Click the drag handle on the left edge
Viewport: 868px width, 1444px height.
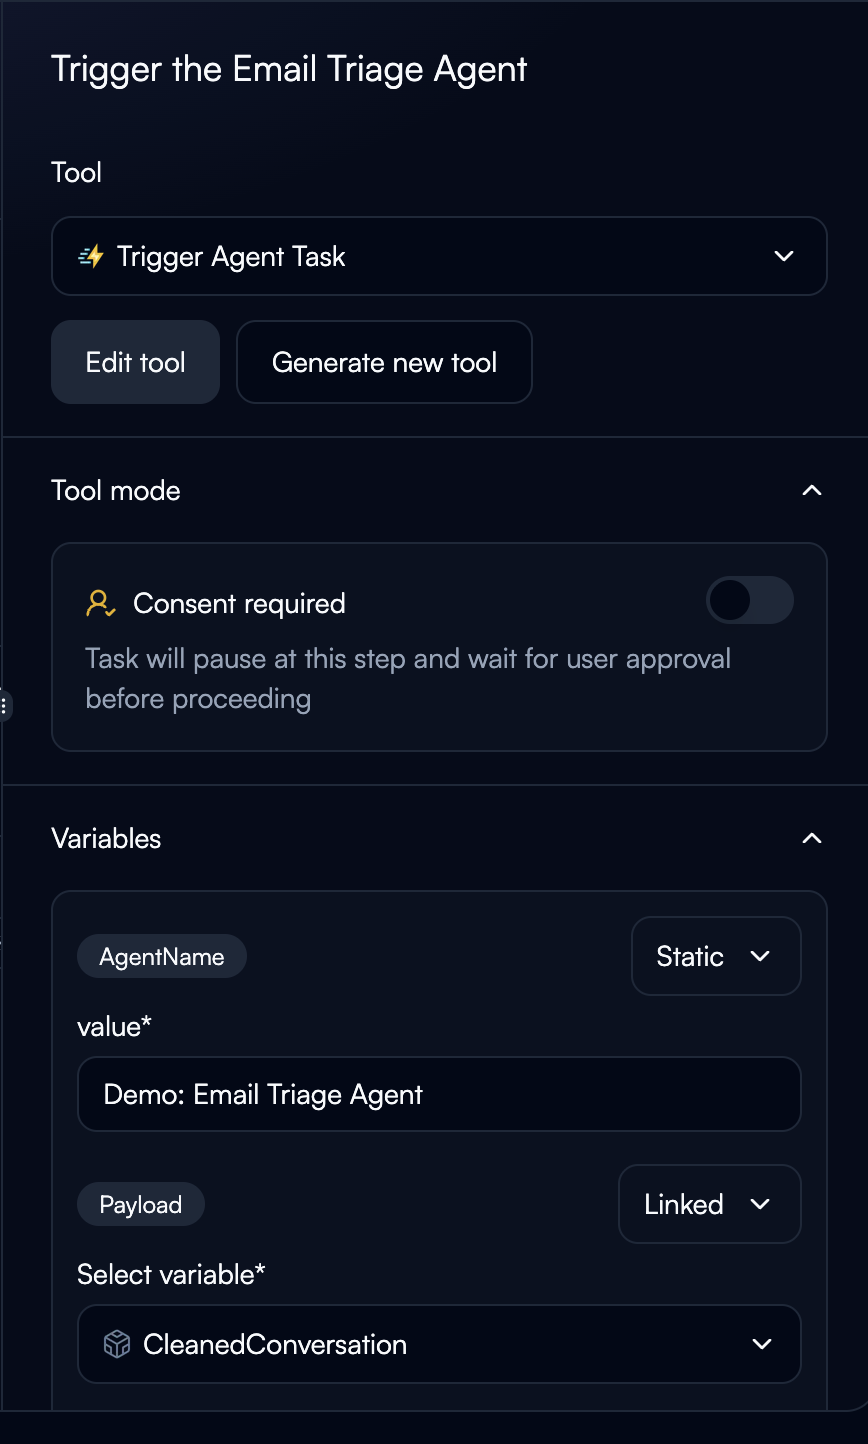tap(5, 705)
